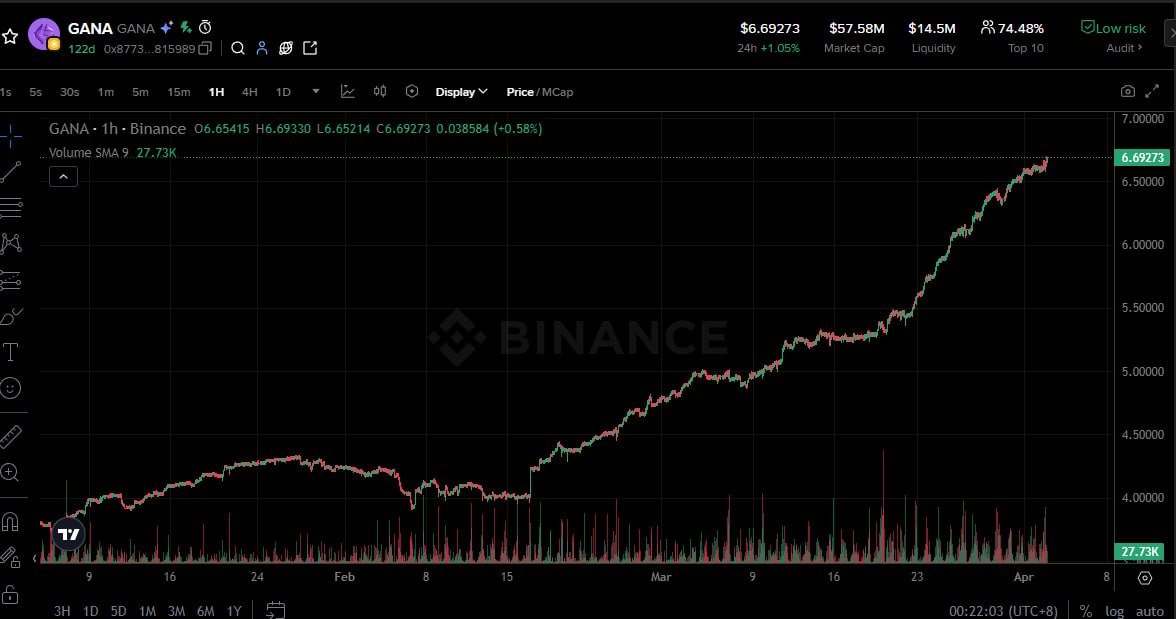Open the external link share icon

click(x=310, y=48)
